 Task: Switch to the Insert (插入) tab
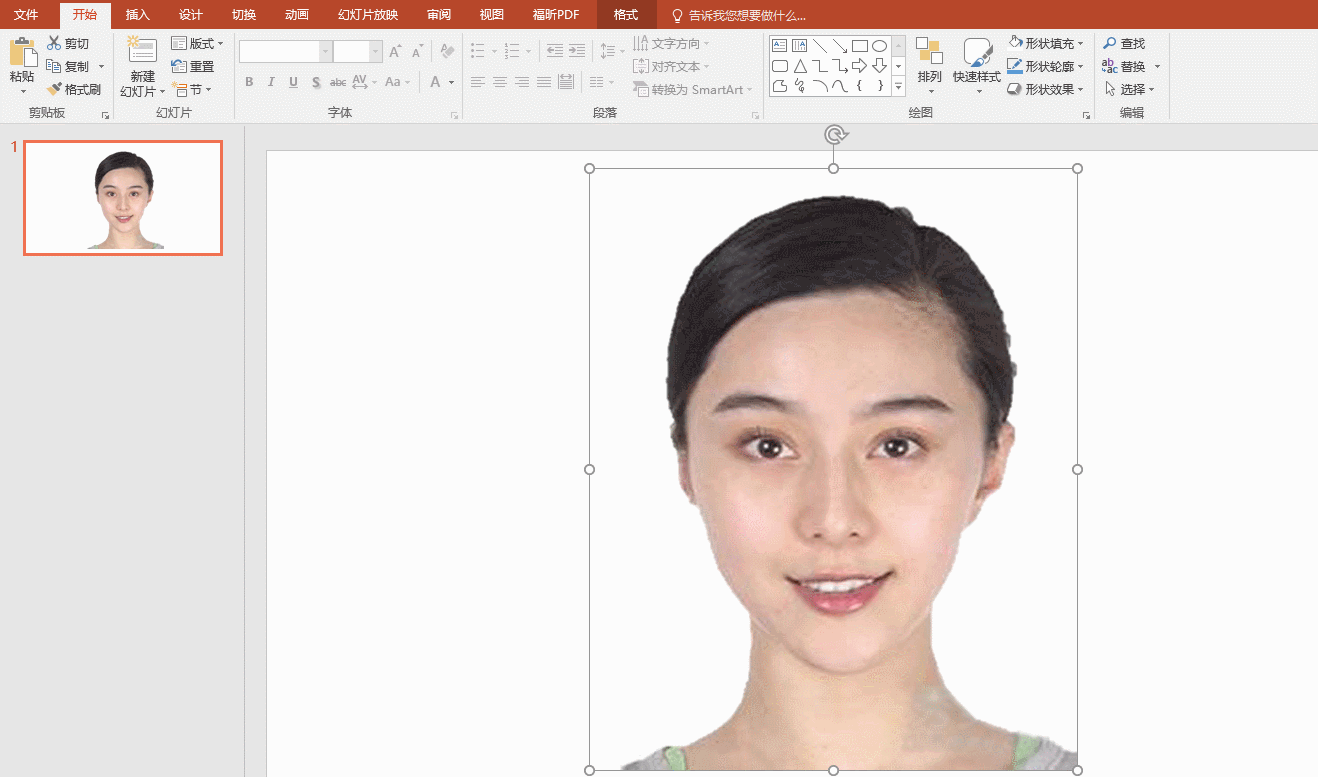coord(137,15)
